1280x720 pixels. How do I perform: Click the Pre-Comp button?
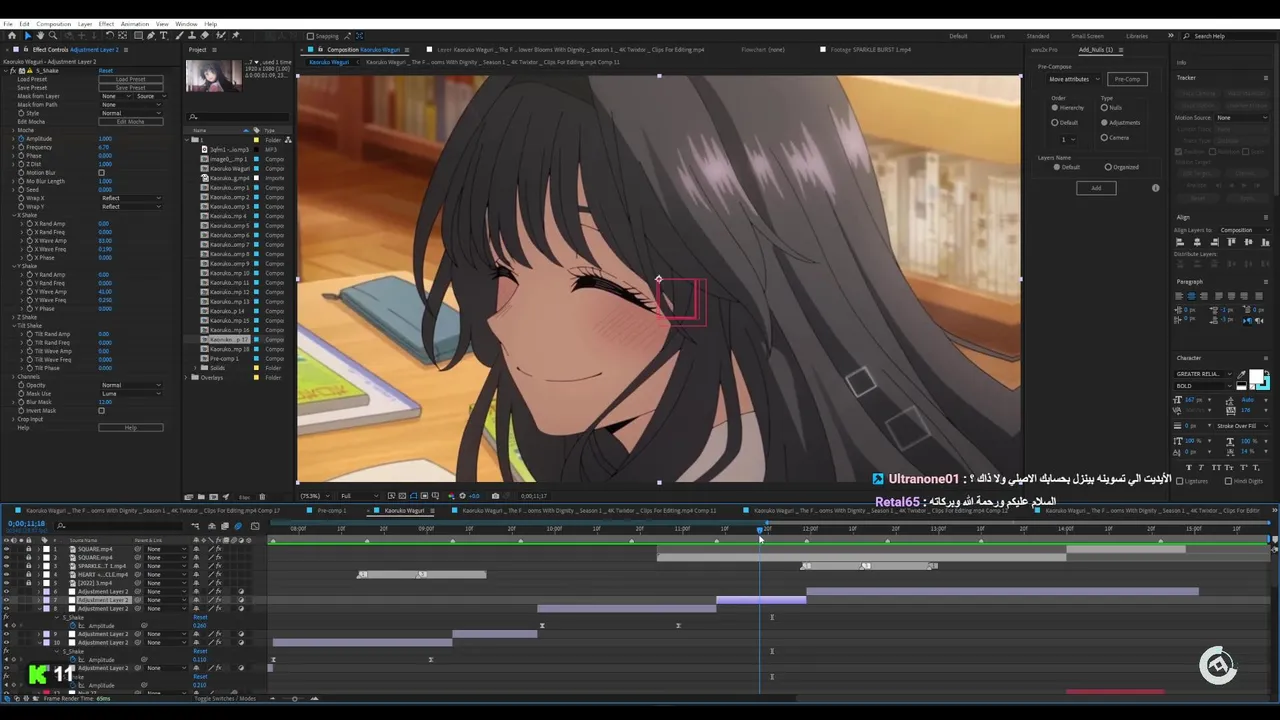1127,79
